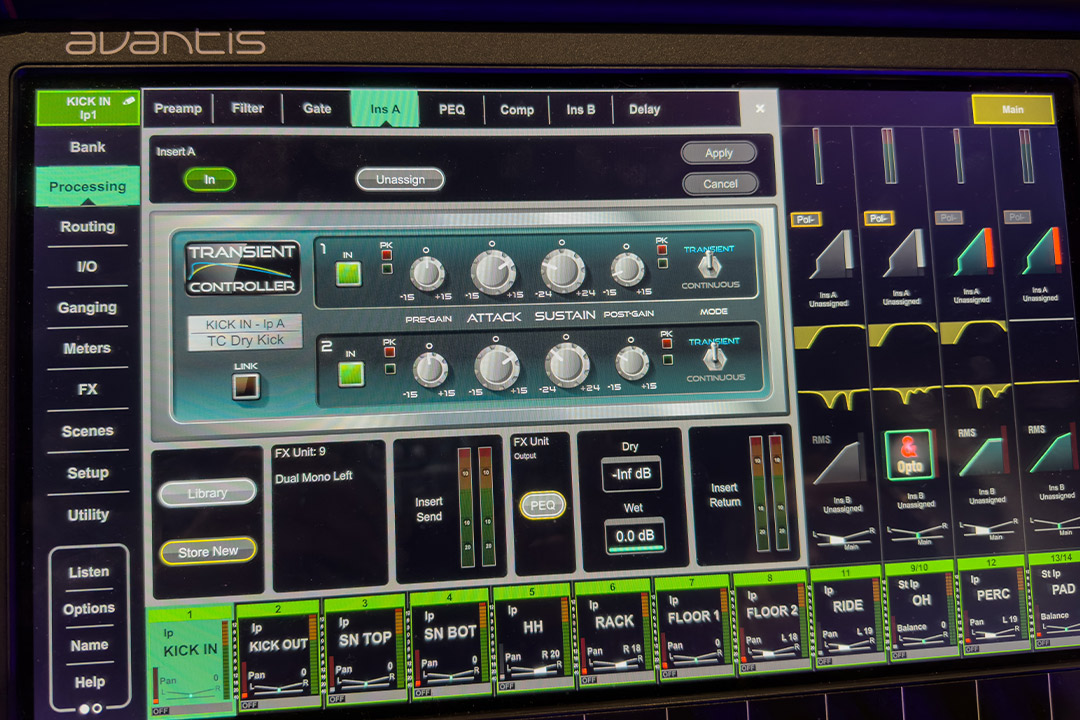Image resolution: width=1080 pixels, height=720 pixels.
Task: Open the RMS compressor graph for RIDE
Action: click(x=836, y=462)
